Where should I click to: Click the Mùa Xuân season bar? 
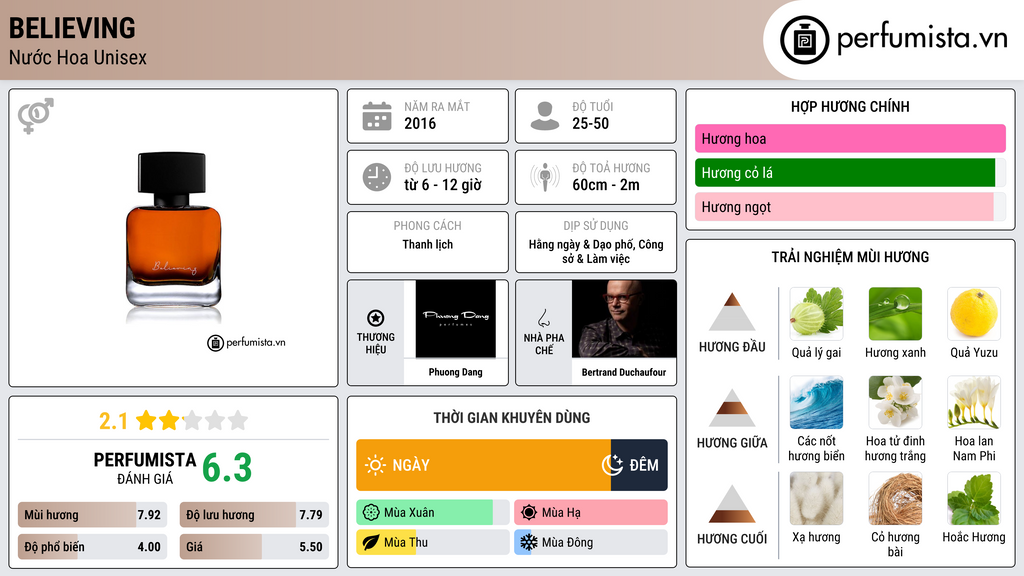(432, 513)
